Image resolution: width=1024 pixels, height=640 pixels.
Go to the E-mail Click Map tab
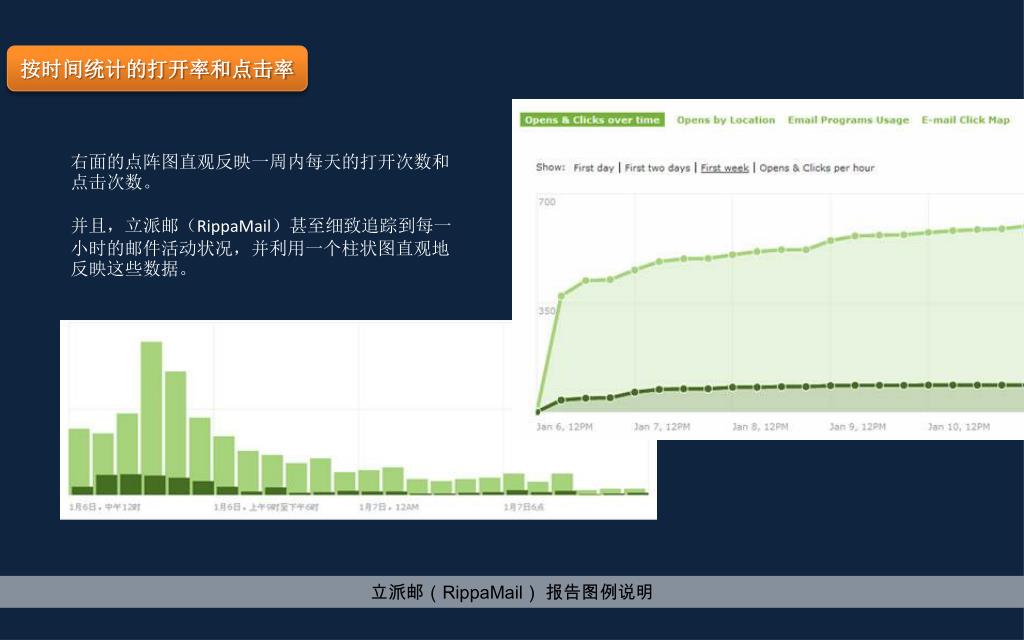coord(965,120)
